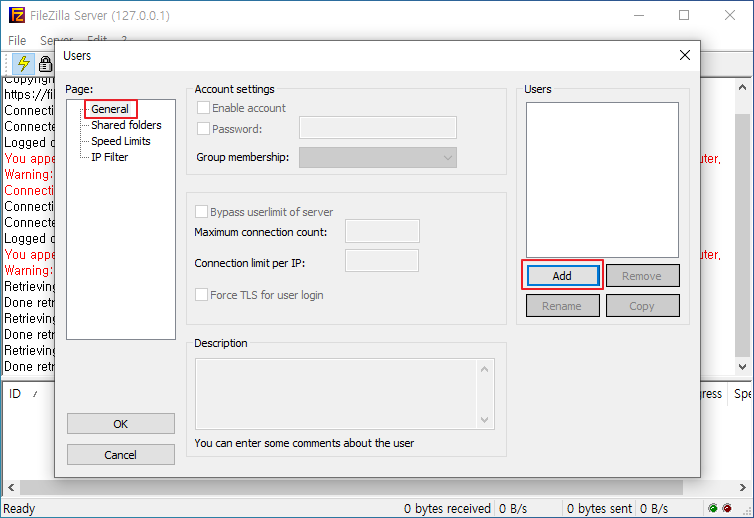Maximize the FileZilla Server window
Image resolution: width=754 pixels, height=518 pixels.
click(x=684, y=15)
